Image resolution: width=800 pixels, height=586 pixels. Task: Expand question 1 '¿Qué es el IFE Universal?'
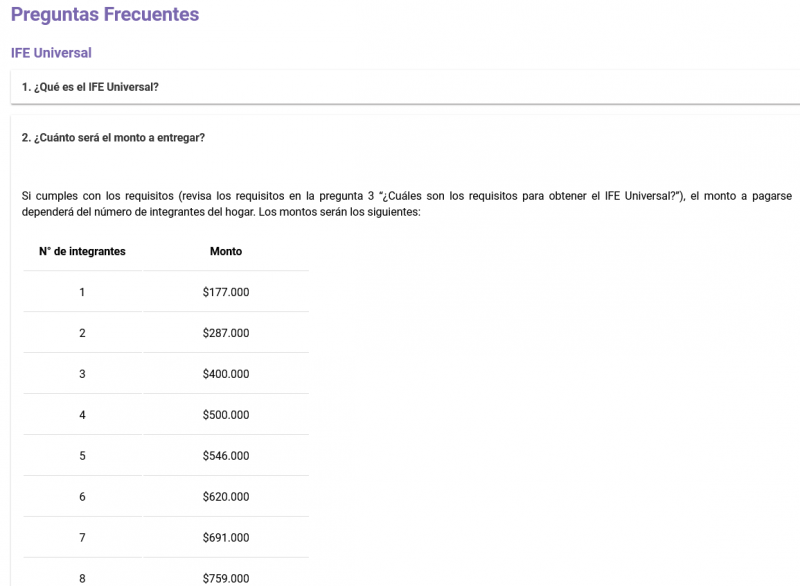coord(90,87)
